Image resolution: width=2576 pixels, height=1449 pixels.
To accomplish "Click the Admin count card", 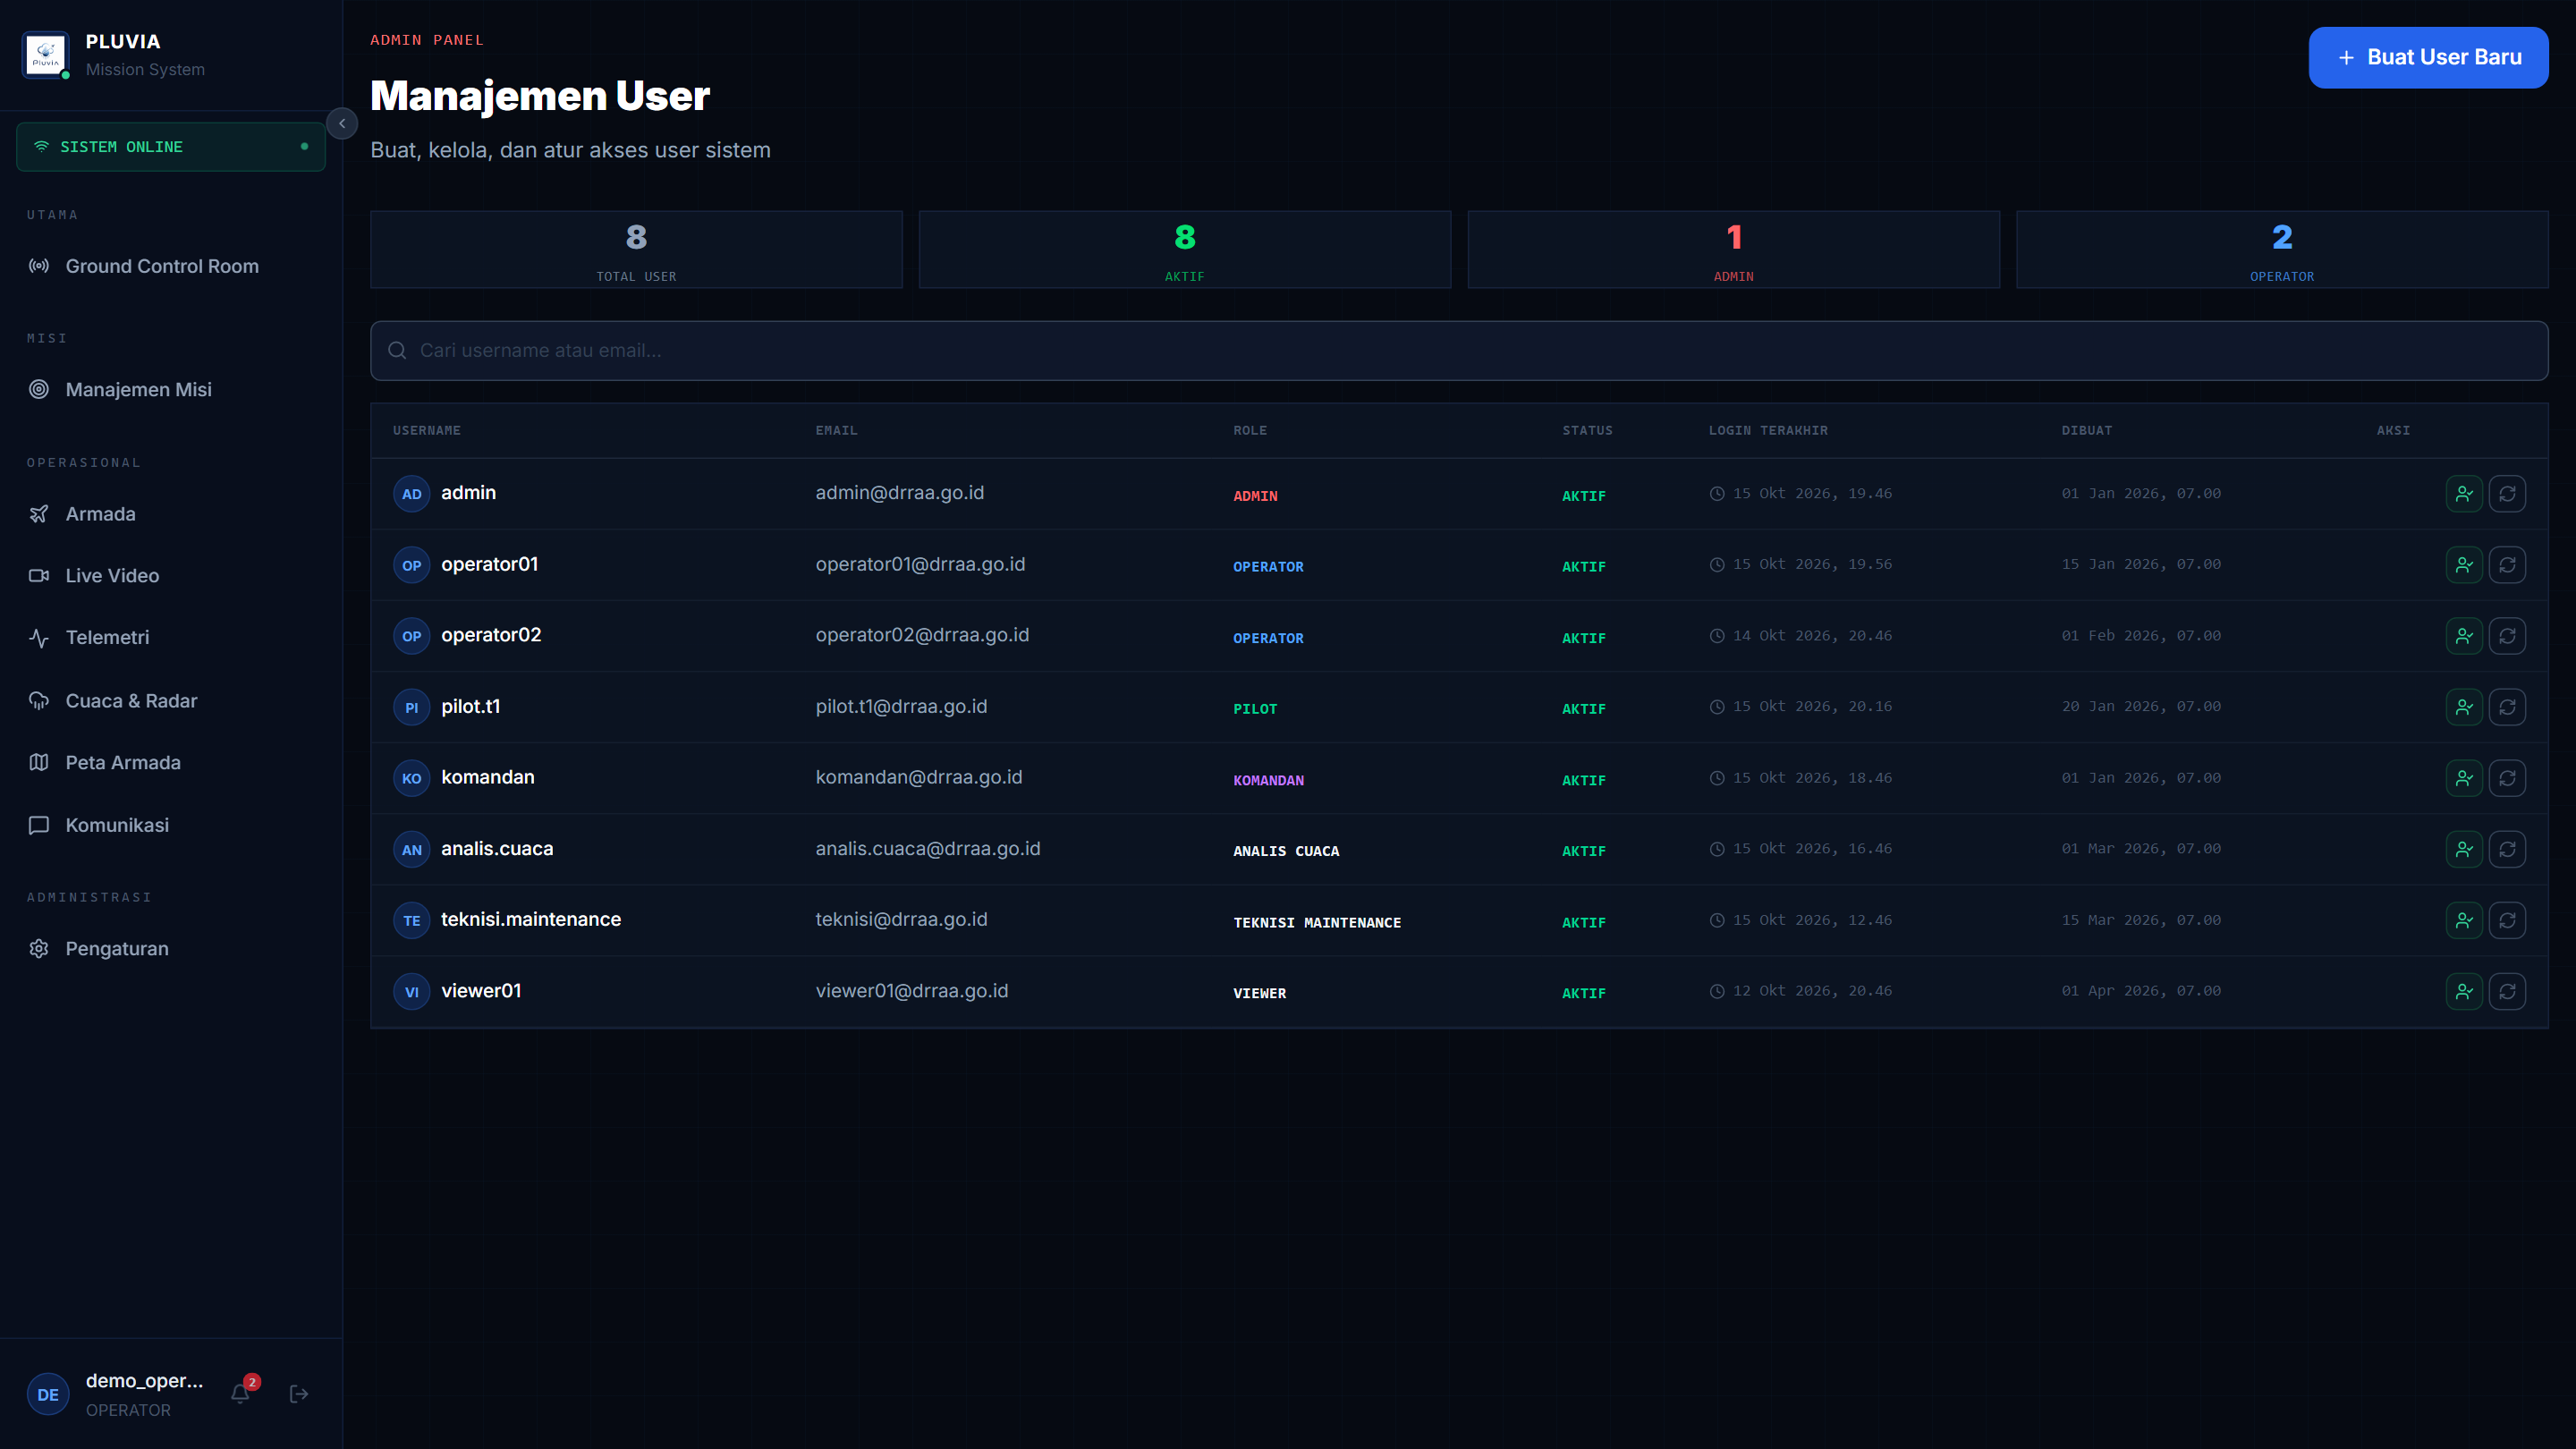I will pyautogui.click(x=1733, y=249).
